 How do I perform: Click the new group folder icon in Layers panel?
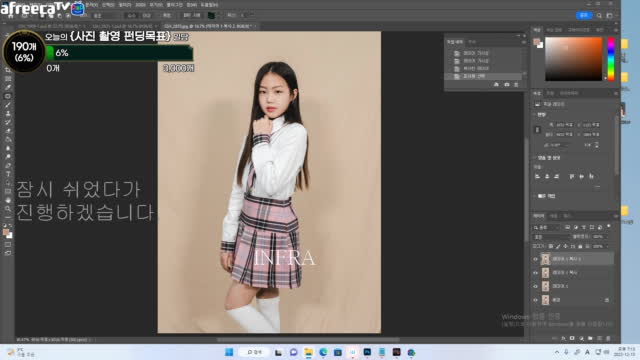(x=590, y=338)
